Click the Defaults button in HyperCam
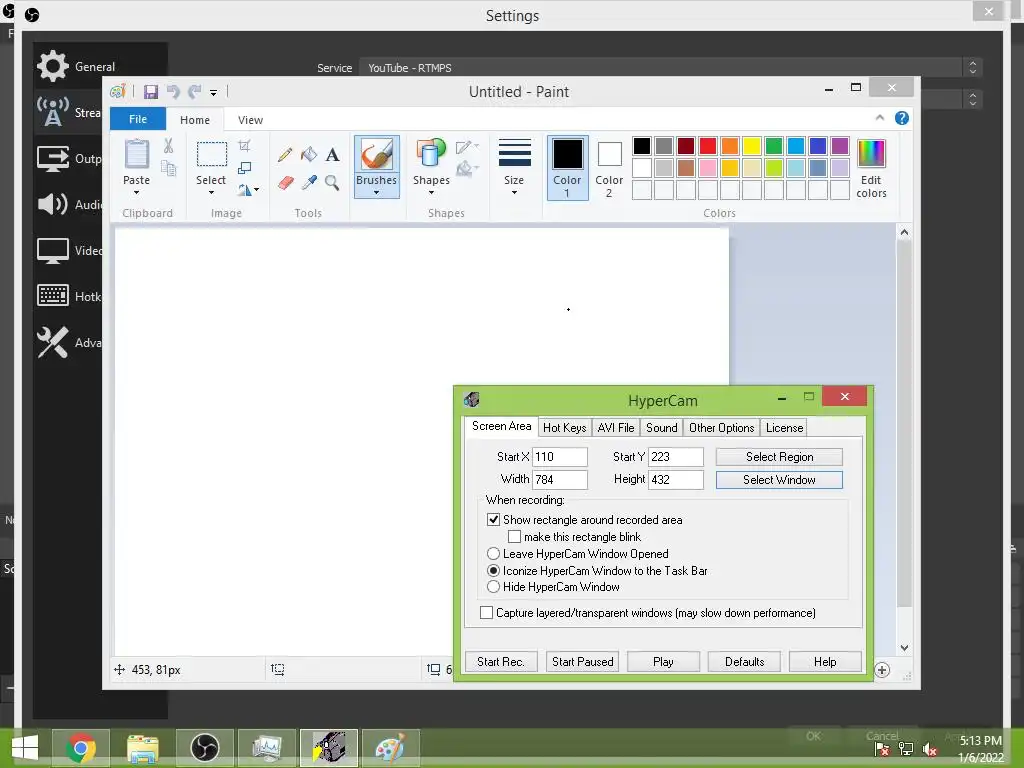This screenshot has height=768, width=1024. click(x=744, y=662)
